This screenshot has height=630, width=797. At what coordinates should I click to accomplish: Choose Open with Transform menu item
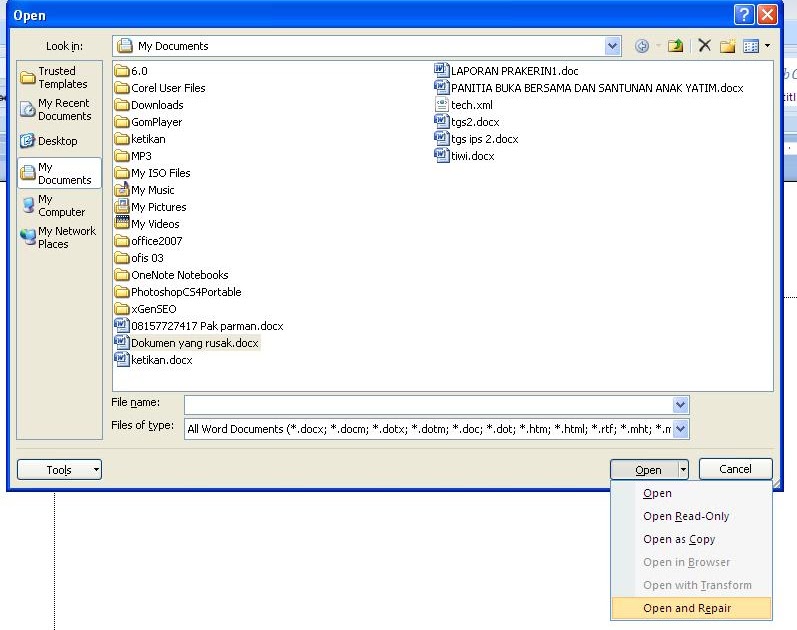(691, 585)
